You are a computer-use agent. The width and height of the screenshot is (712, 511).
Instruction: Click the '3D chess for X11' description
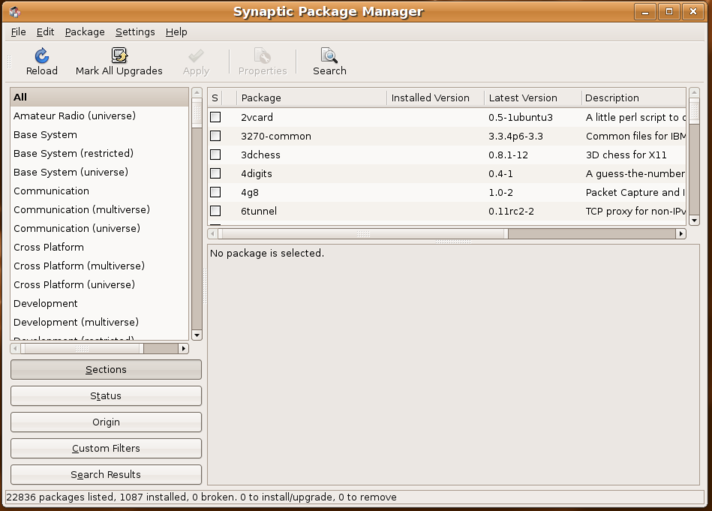(626, 154)
